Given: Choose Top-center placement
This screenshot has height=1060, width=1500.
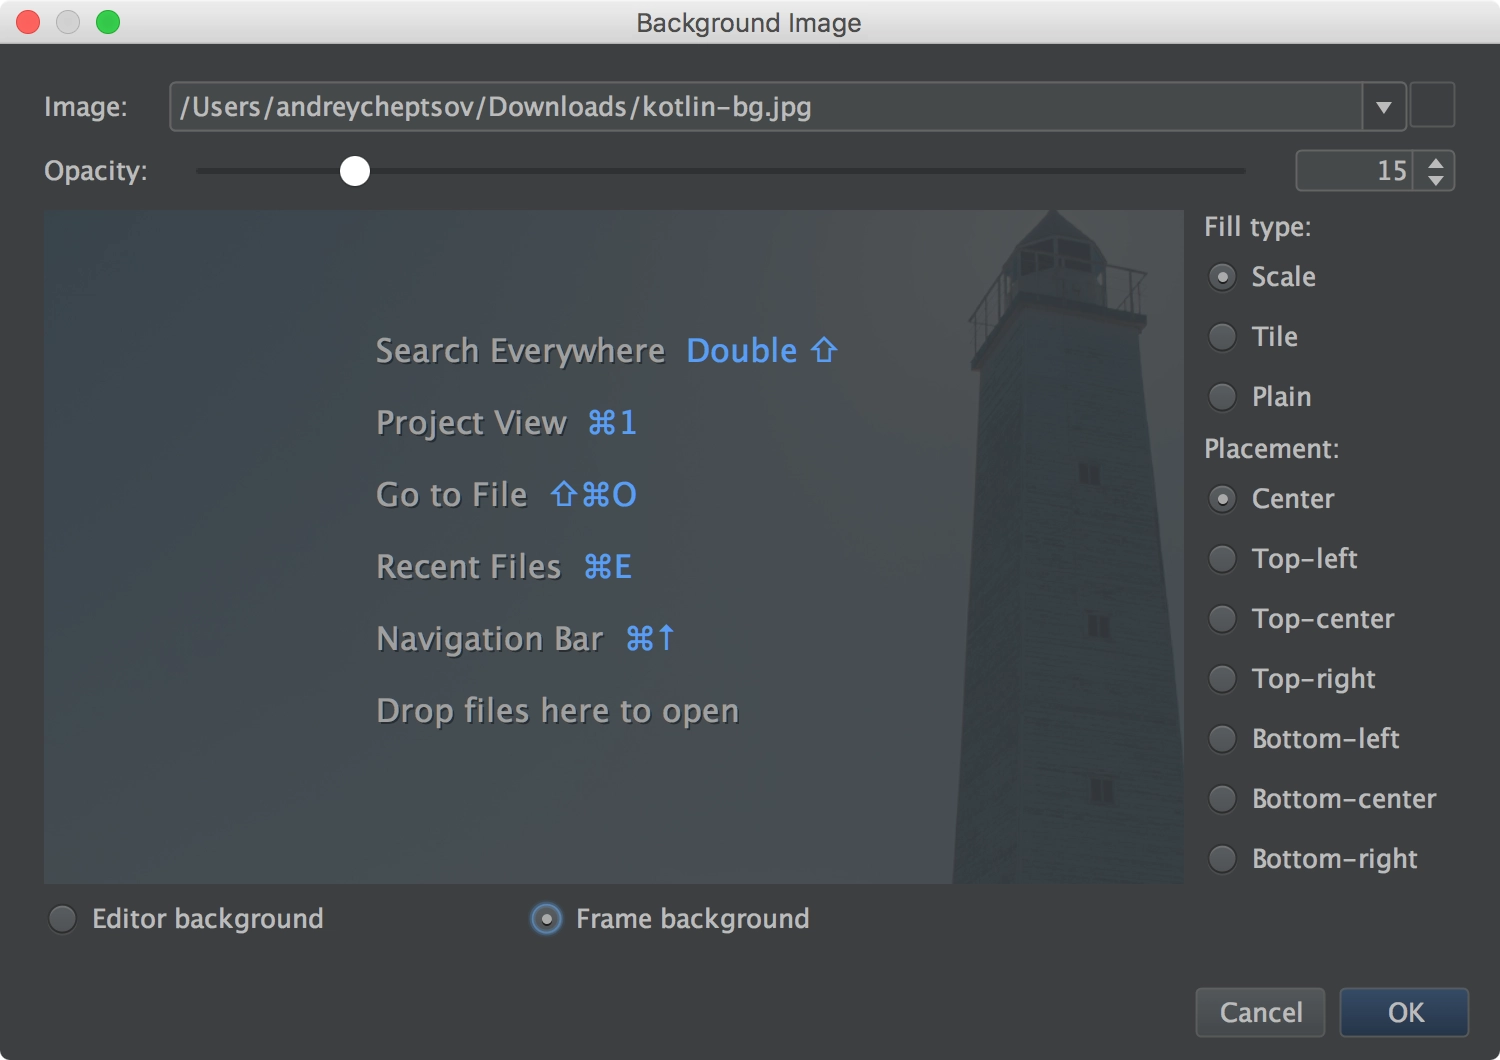Looking at the screenshot, I should [x=1301, y=619].
